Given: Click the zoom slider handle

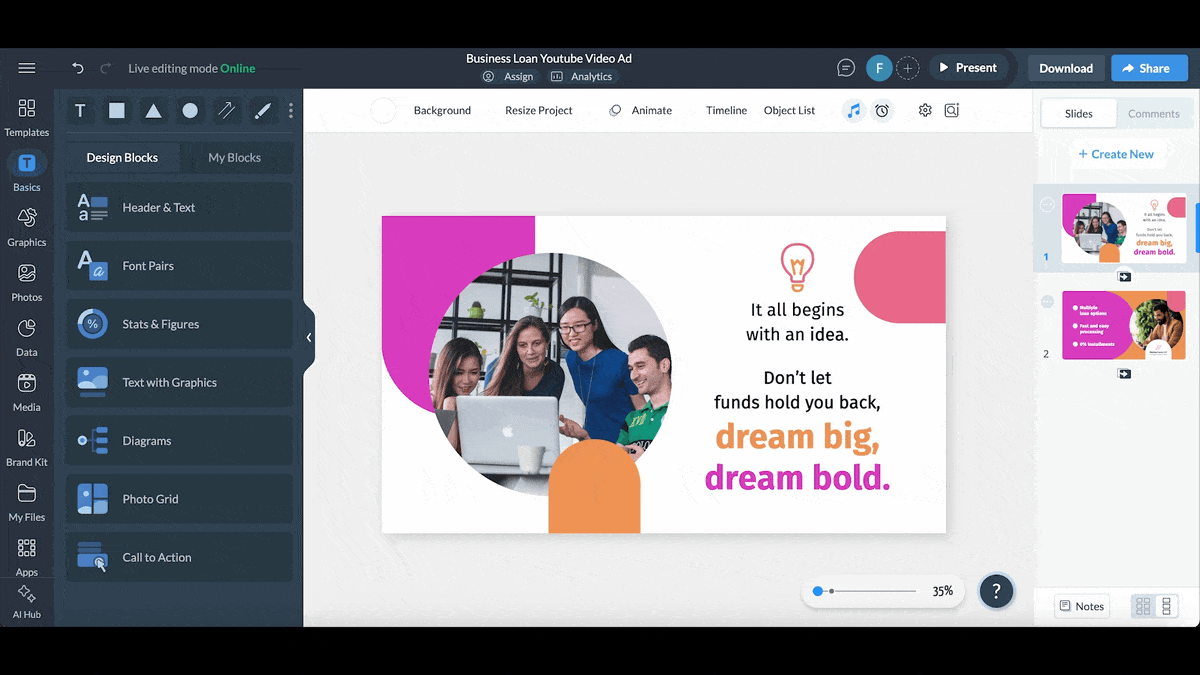Looking at the screenshot, I should (x=818, y=591).
